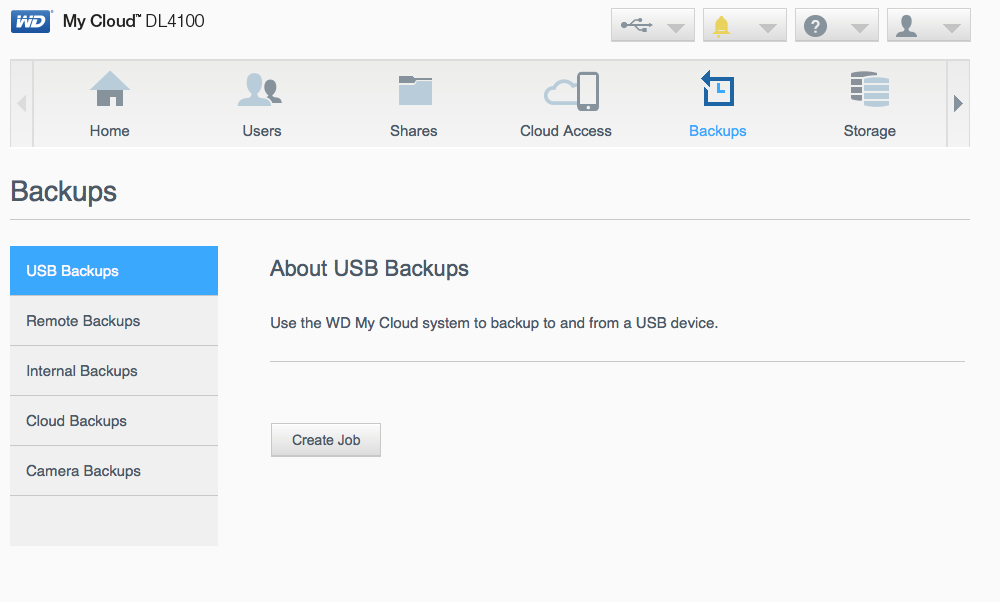Click the Shares folder icon
This screenshot has width=1000, height=602.
pos(415,90)
